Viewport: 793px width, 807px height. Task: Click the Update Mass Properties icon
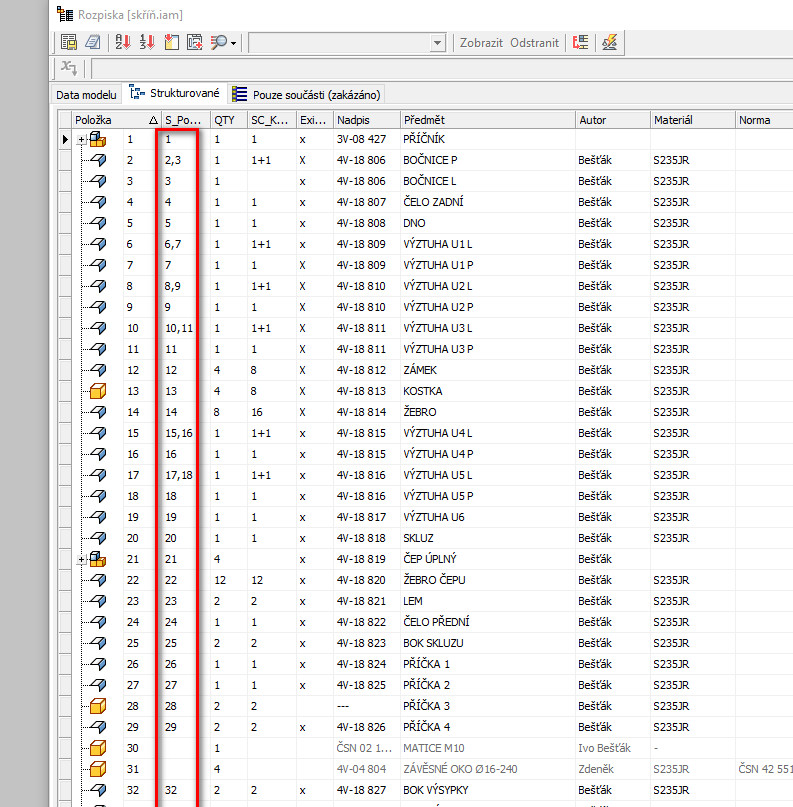click(610, 42)
